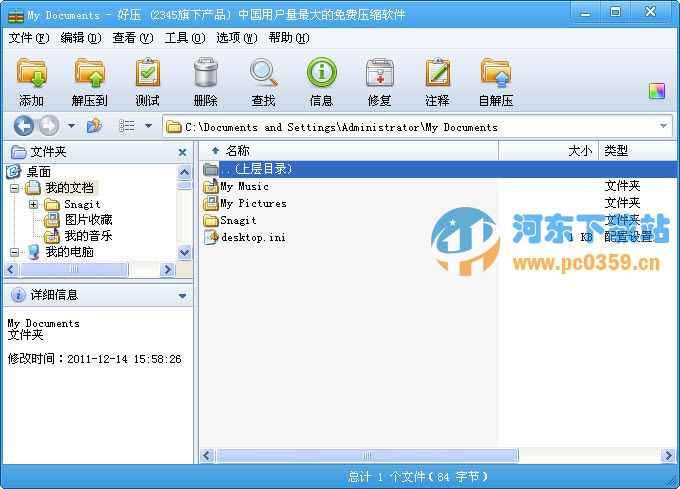Sort by the 大小 column header
Screen dimensions: 680x489
pyautogui.click(x=549, y=151)
